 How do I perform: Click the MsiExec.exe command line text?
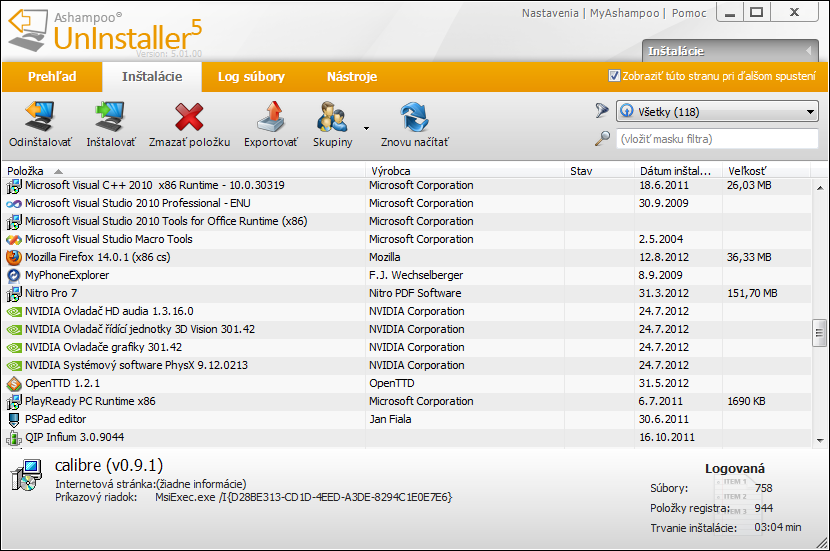304,498
